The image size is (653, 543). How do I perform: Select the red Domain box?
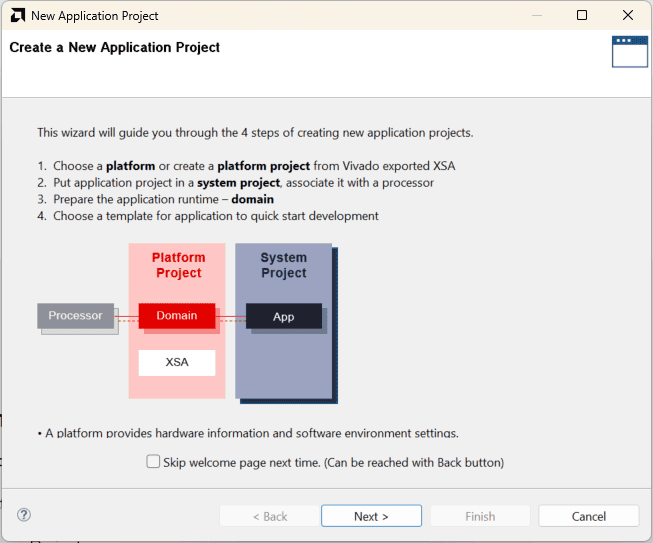pyautogui.click(x=177, y=316)
